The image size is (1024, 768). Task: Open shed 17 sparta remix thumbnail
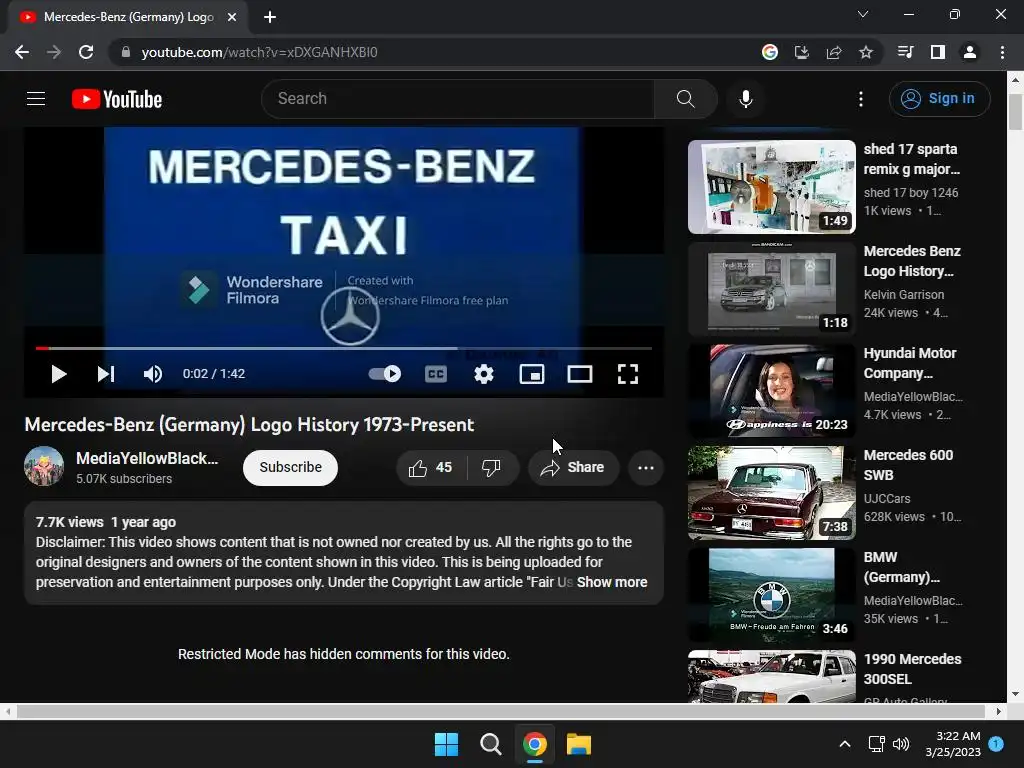point(772,187)
